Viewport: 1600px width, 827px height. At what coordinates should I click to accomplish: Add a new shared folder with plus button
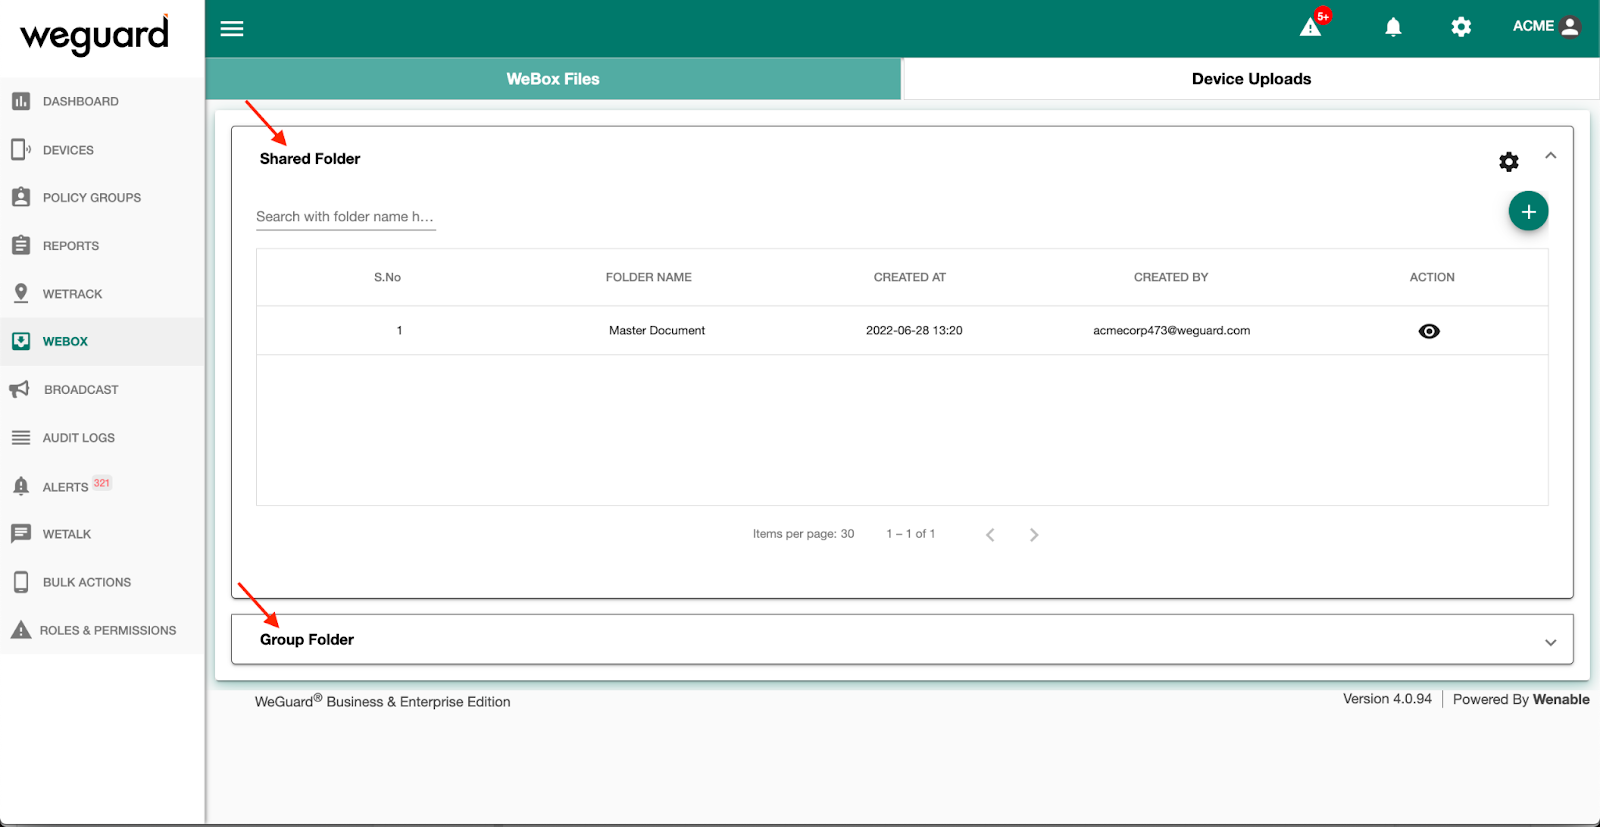[1528, 211]
